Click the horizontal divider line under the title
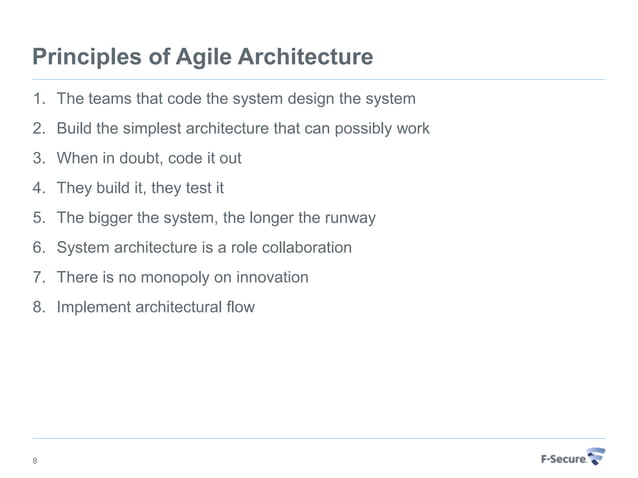638x478 pixels. click(319, 79)
